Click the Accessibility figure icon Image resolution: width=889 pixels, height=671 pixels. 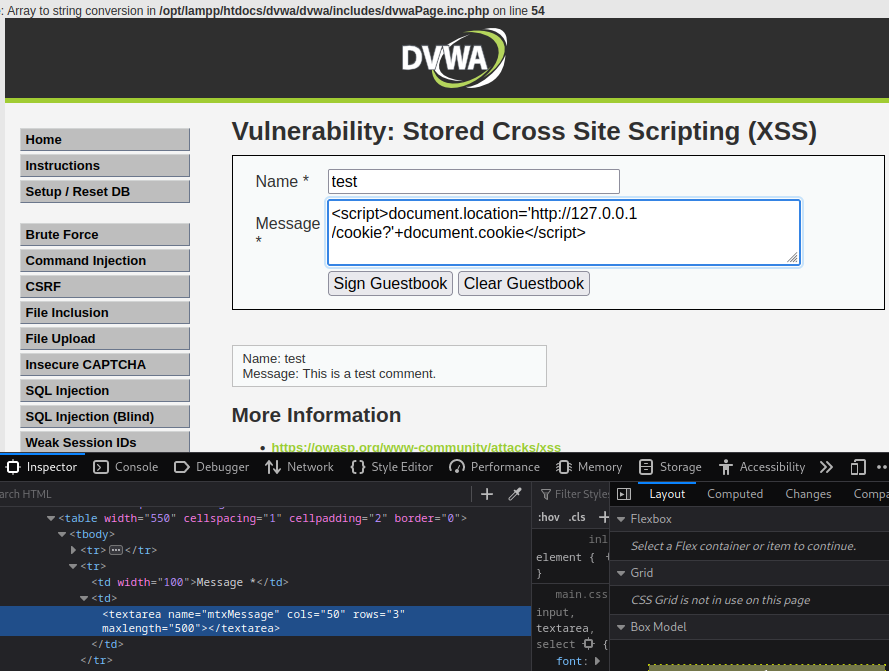pyautogui.click(x=726, y=467)
